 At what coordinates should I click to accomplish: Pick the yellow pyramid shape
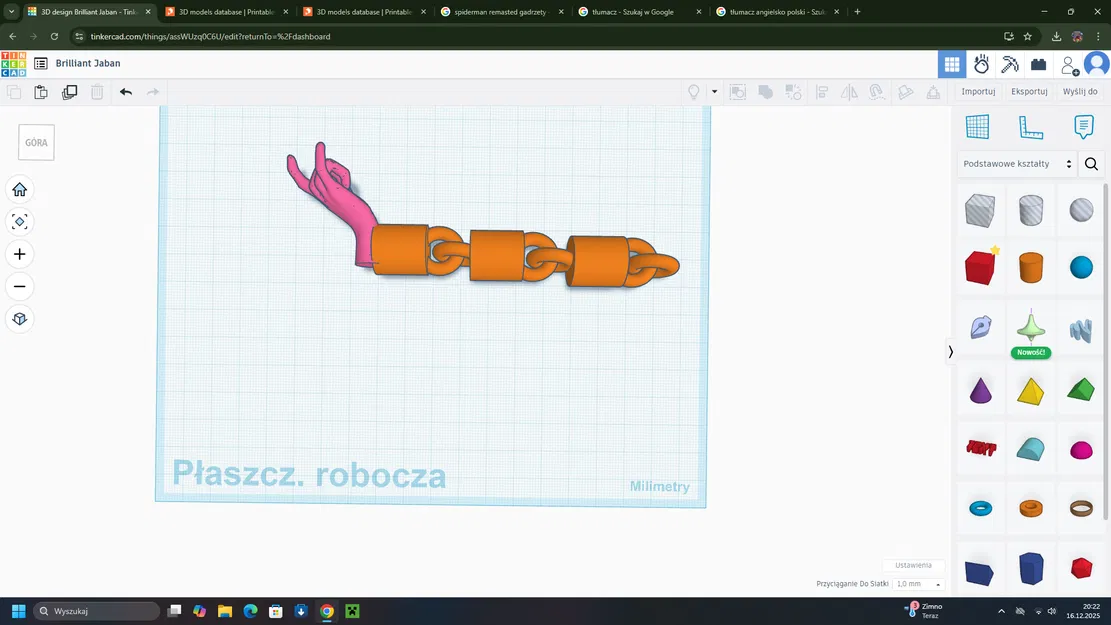point(1031,390)
